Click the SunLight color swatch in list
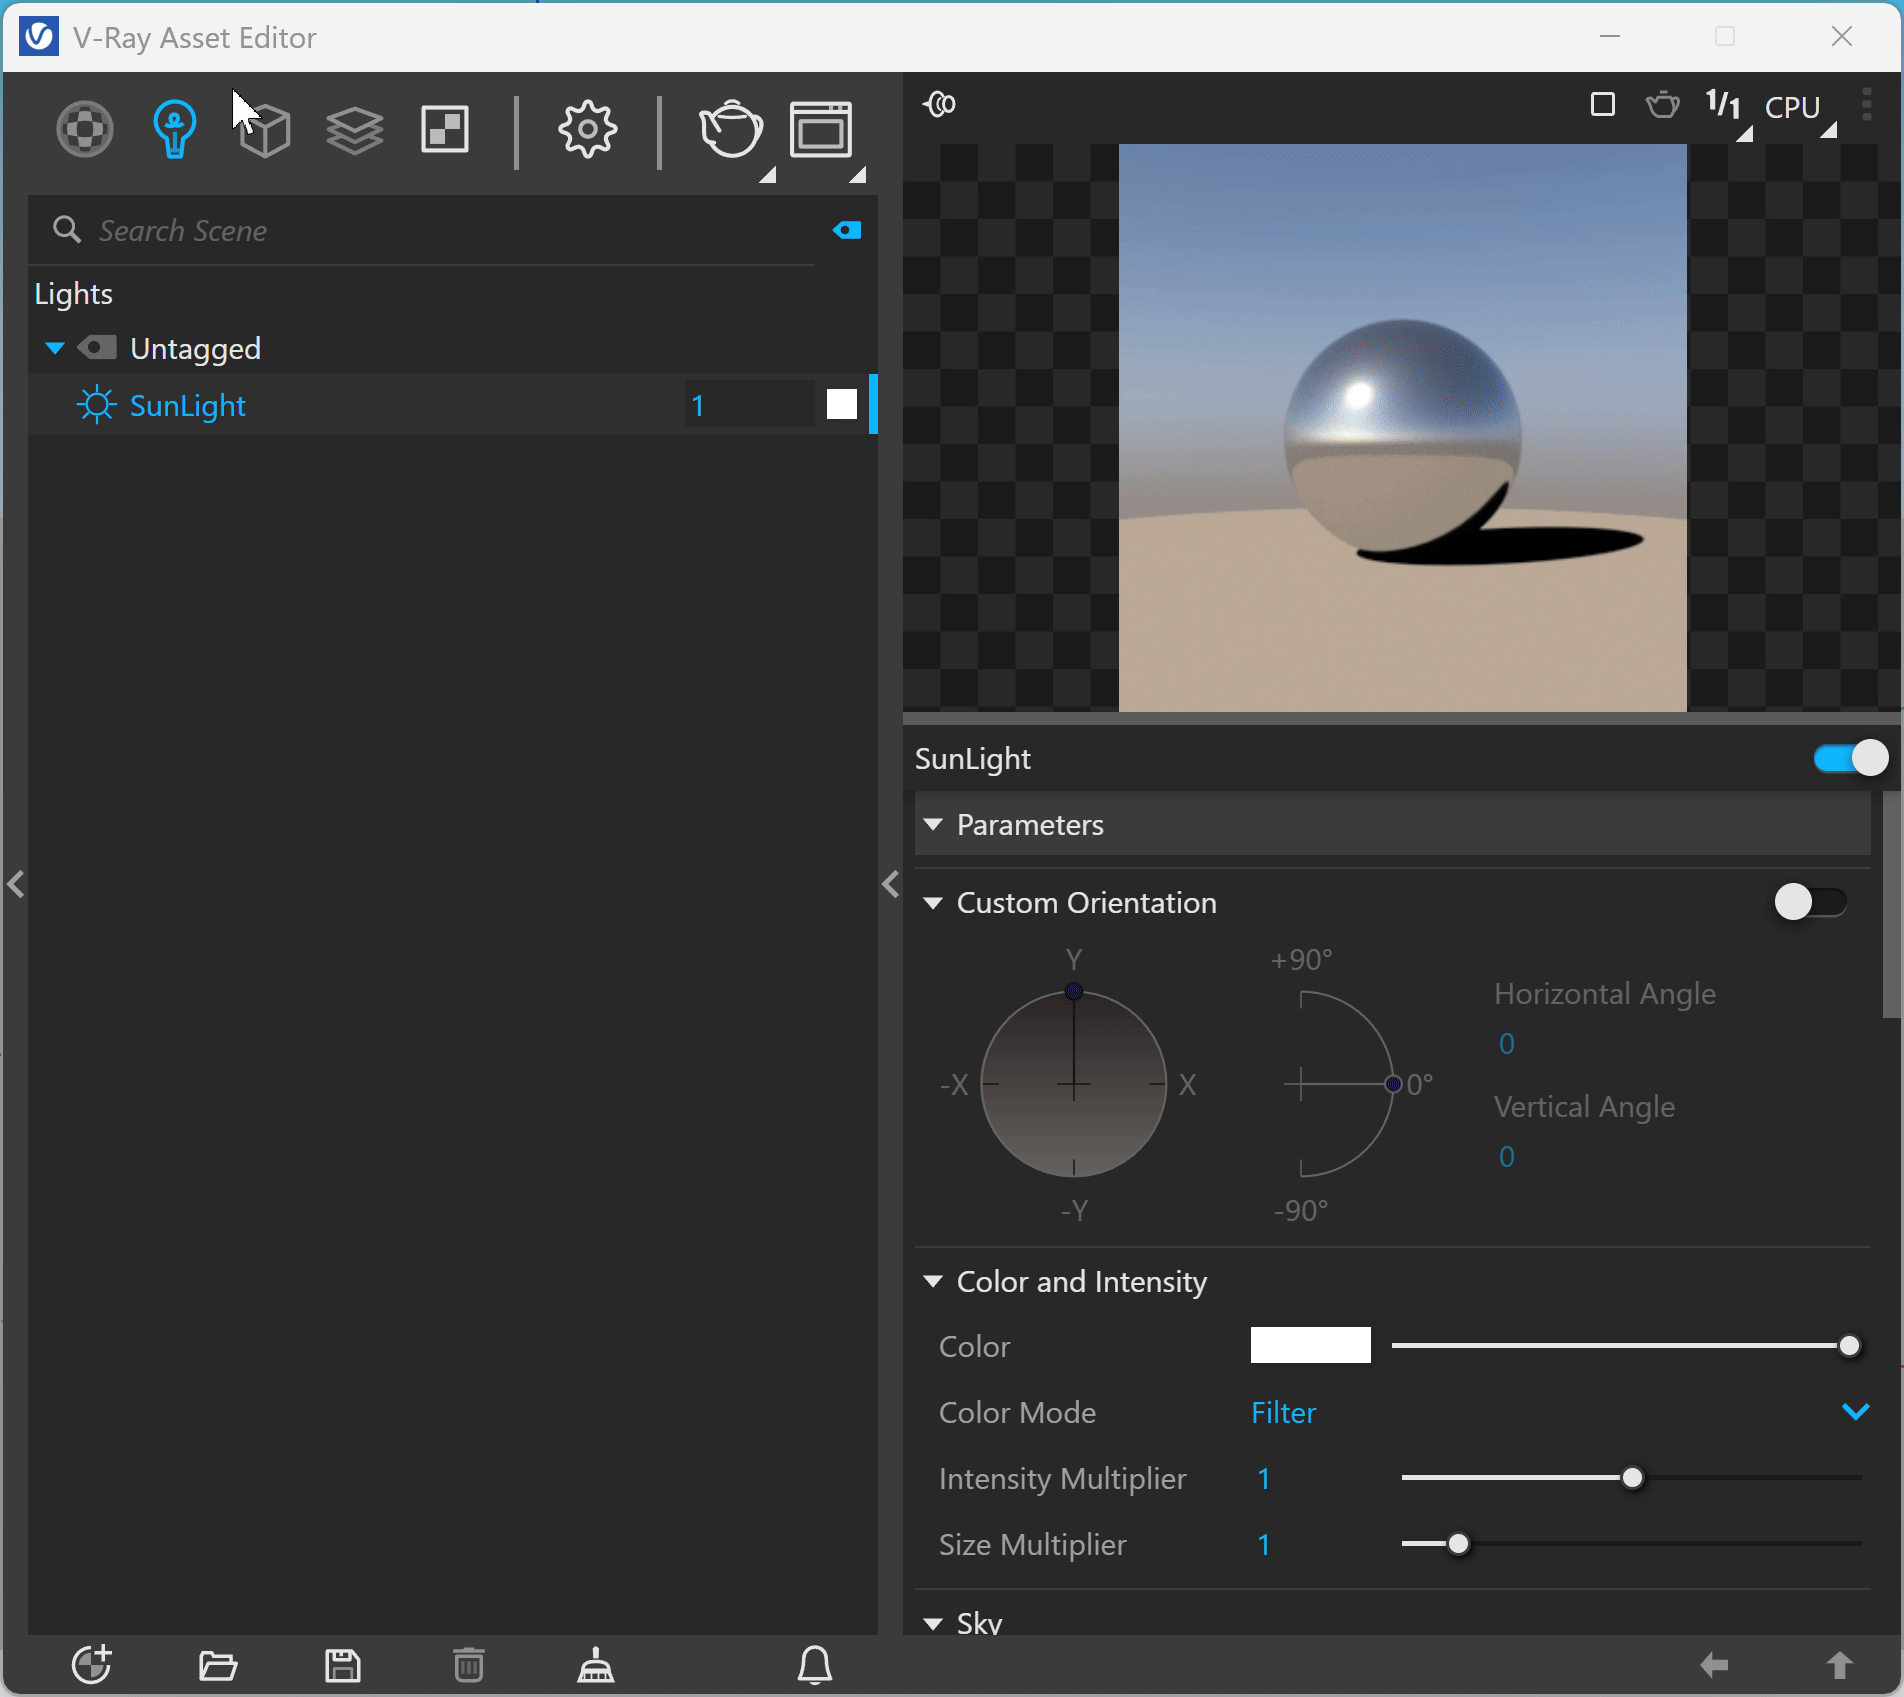Viewport: 1904px width, 1697px height. pos(842,404)
